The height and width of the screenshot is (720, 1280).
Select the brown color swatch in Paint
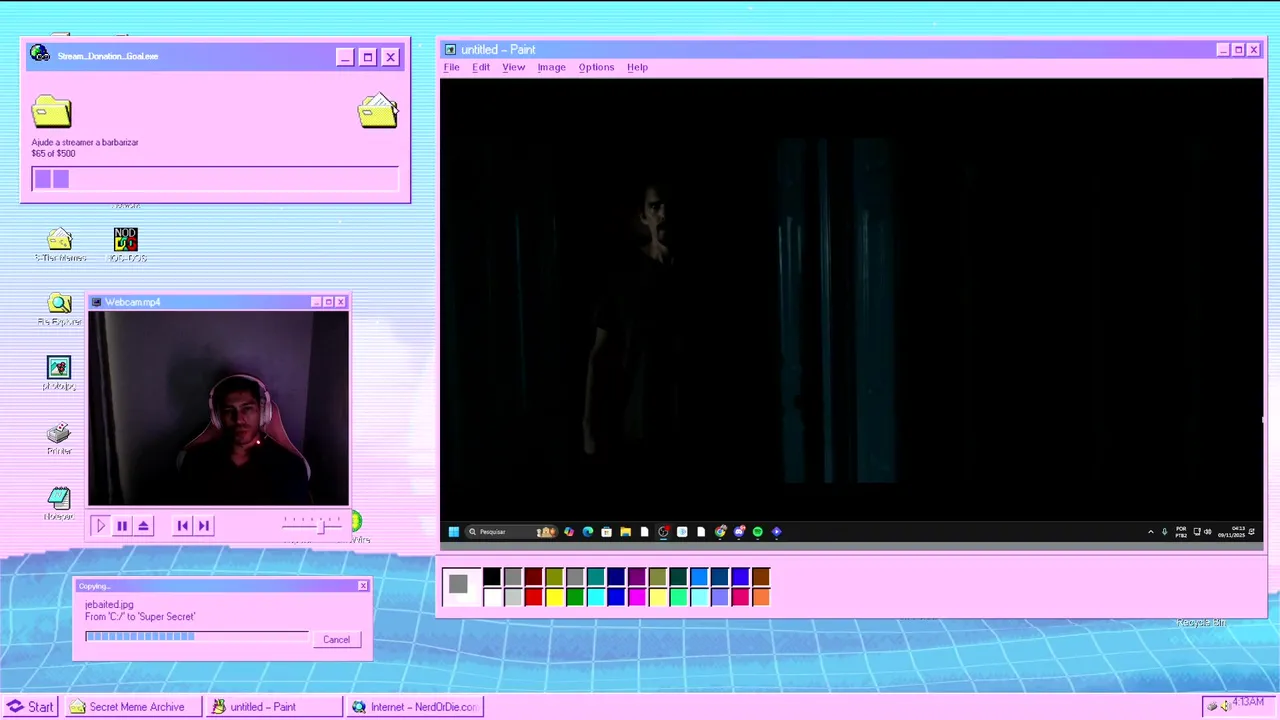761,577
